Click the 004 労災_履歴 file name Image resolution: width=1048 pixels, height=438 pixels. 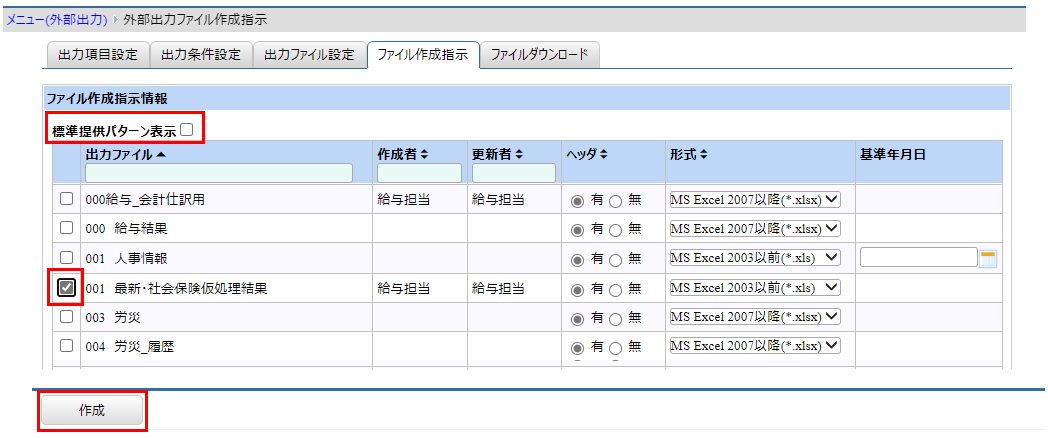point(131,347)
